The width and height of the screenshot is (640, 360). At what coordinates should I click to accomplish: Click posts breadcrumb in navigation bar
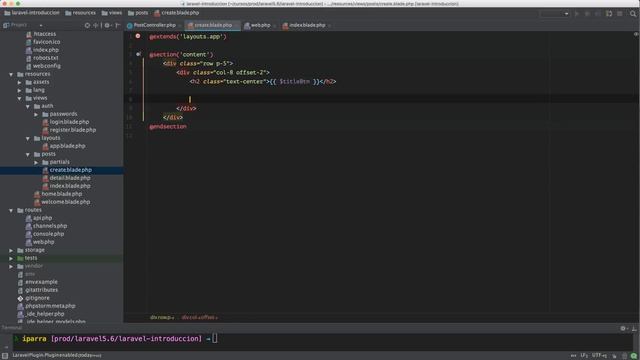point(138,13)
